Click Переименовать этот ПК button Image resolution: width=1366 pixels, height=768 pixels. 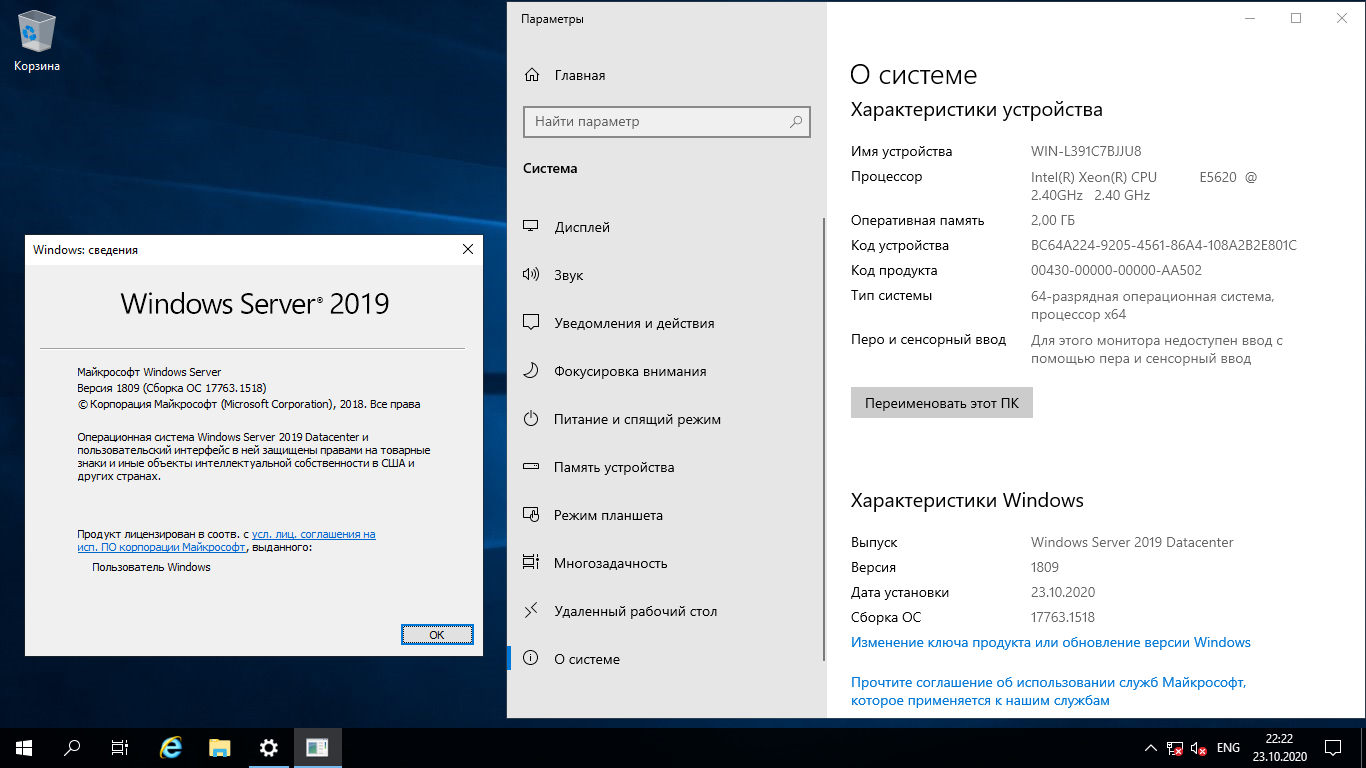(942, 403)
